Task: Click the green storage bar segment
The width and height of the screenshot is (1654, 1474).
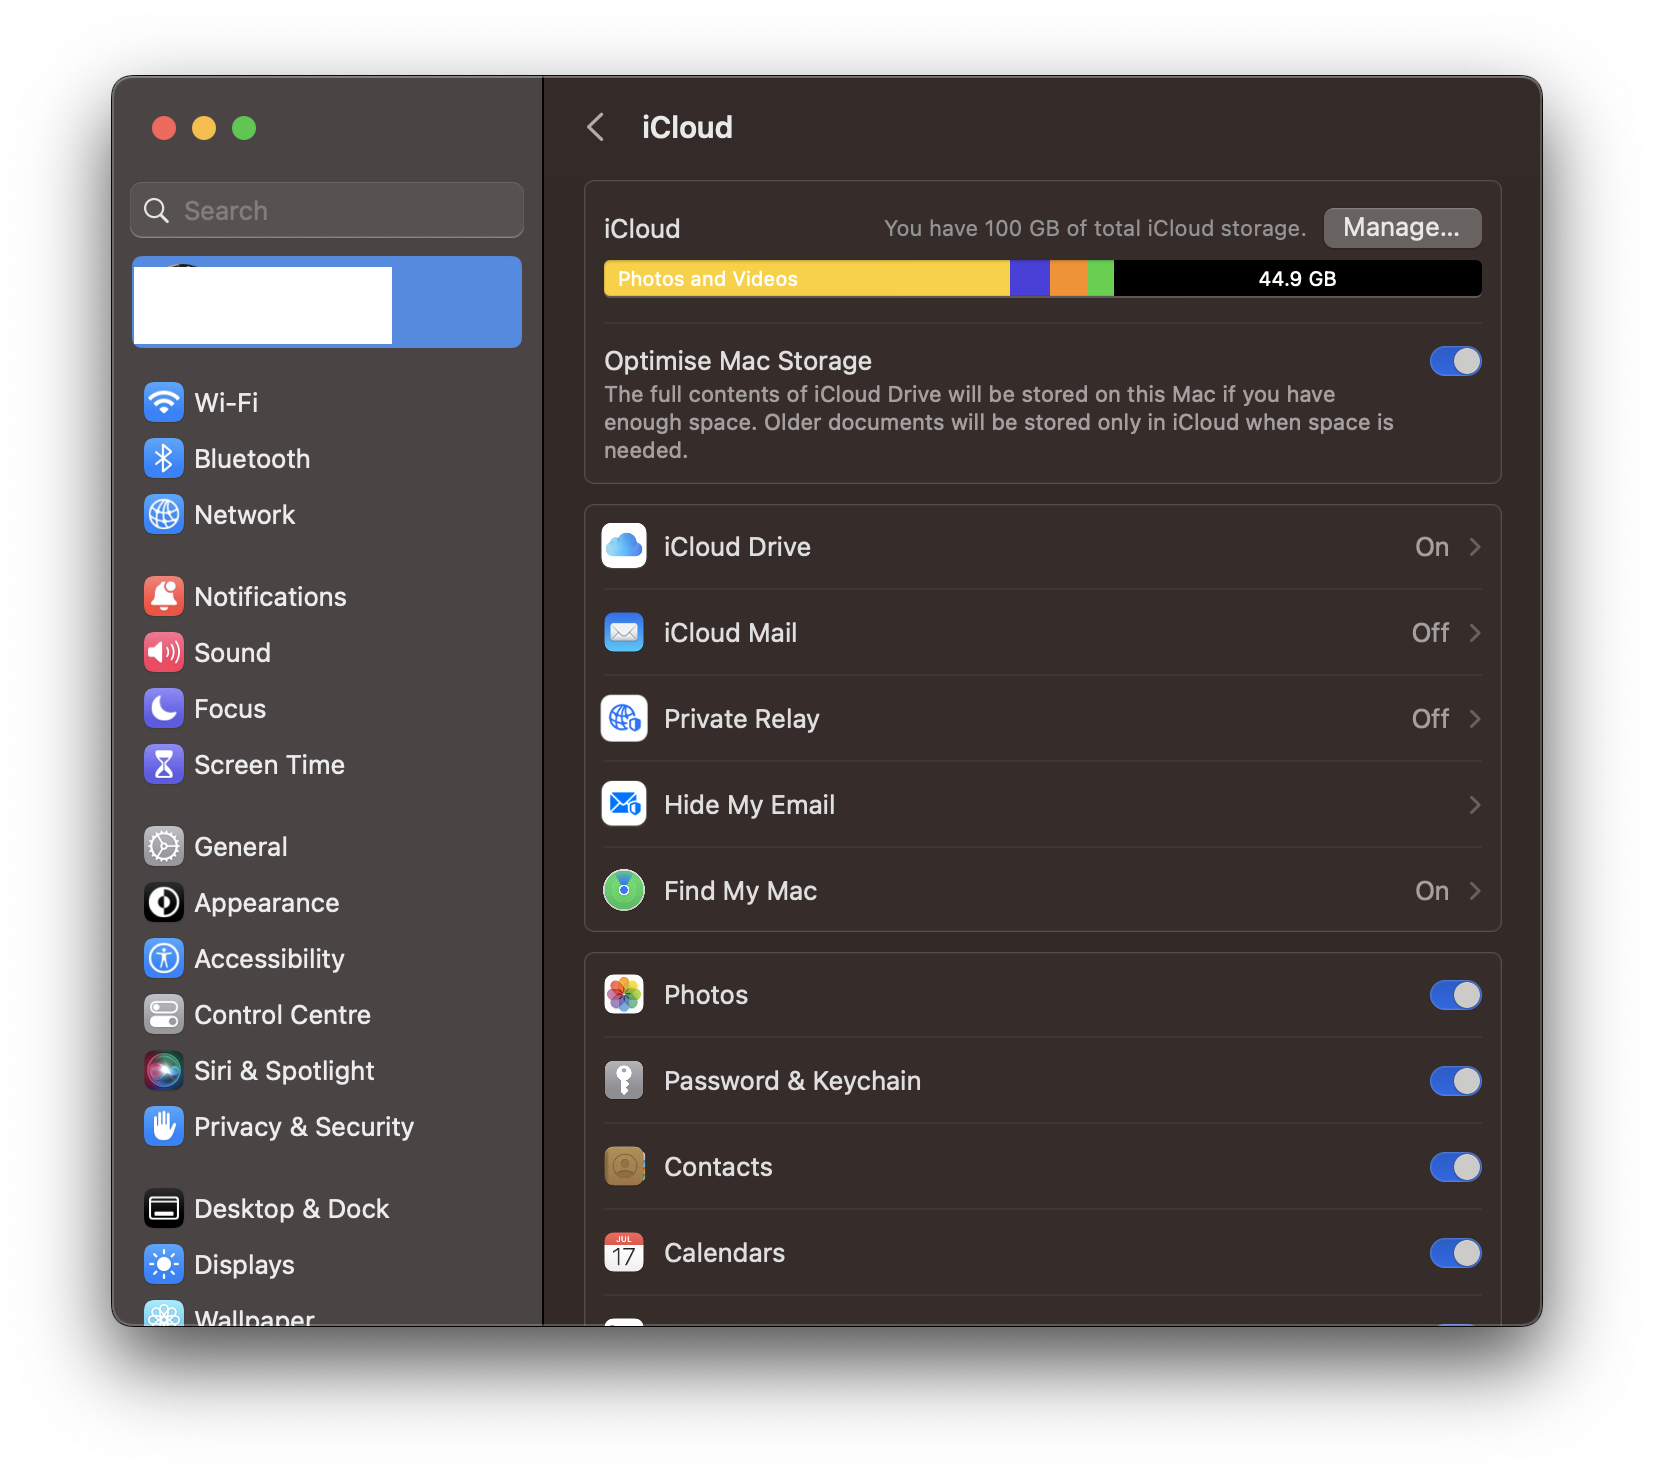Action: coord(1100,278)
